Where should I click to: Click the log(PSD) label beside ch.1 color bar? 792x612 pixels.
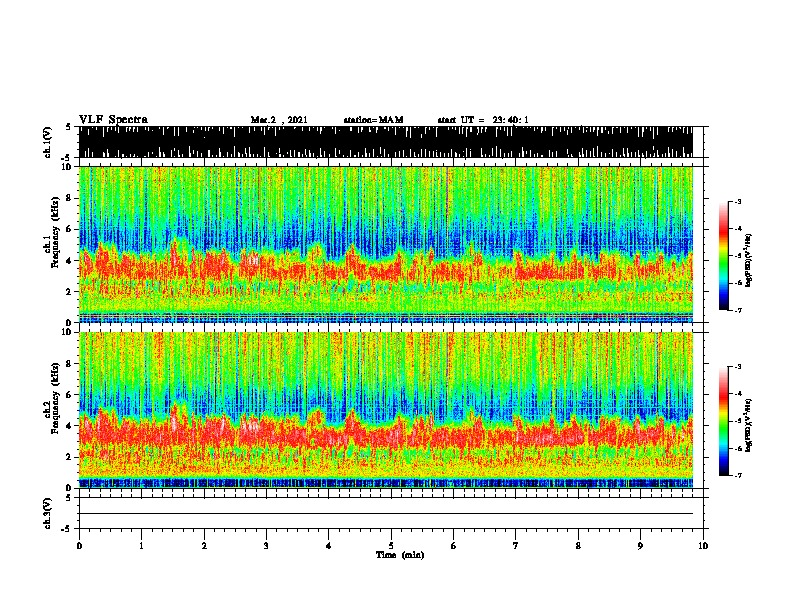tap(748, 261)
